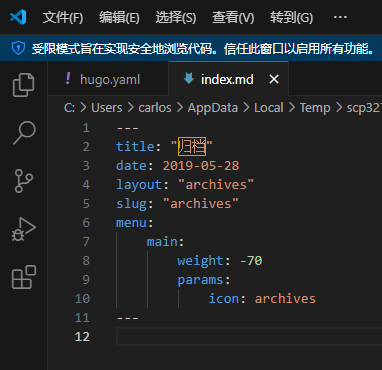
Task: Click the VS Code logo icon
Action: point(18,17)
